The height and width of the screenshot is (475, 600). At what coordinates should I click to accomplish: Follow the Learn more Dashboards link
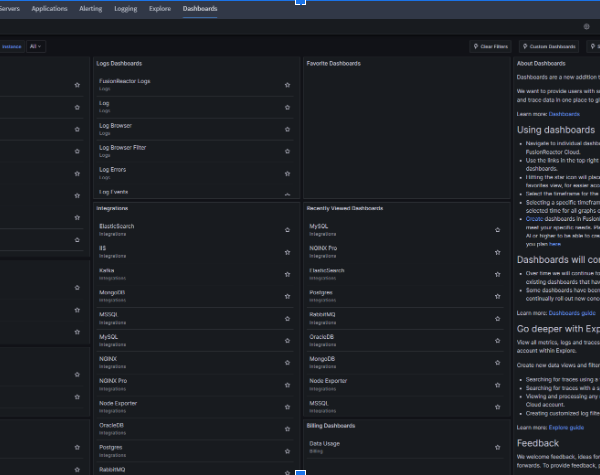(x=564, y=114)
